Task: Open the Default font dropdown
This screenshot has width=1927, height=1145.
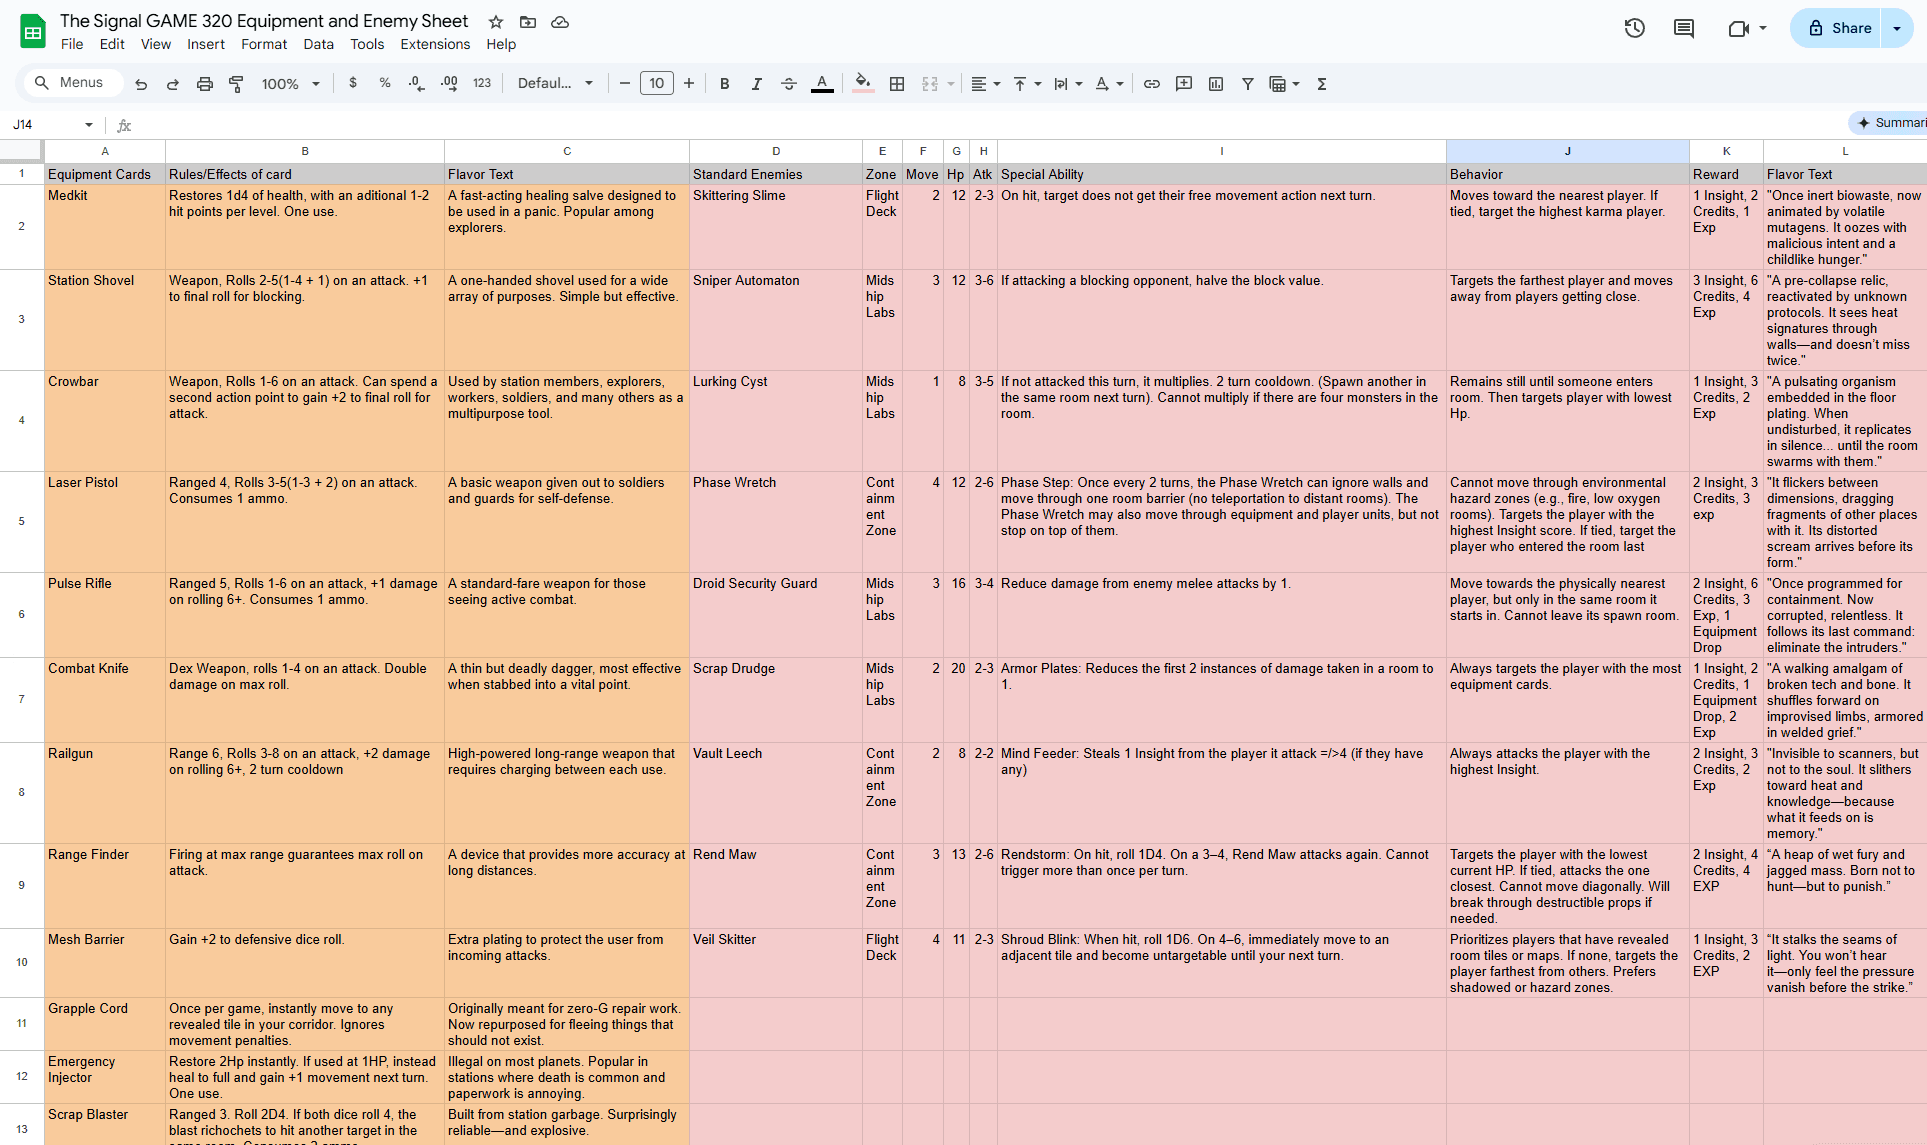Action: point(555,84)
